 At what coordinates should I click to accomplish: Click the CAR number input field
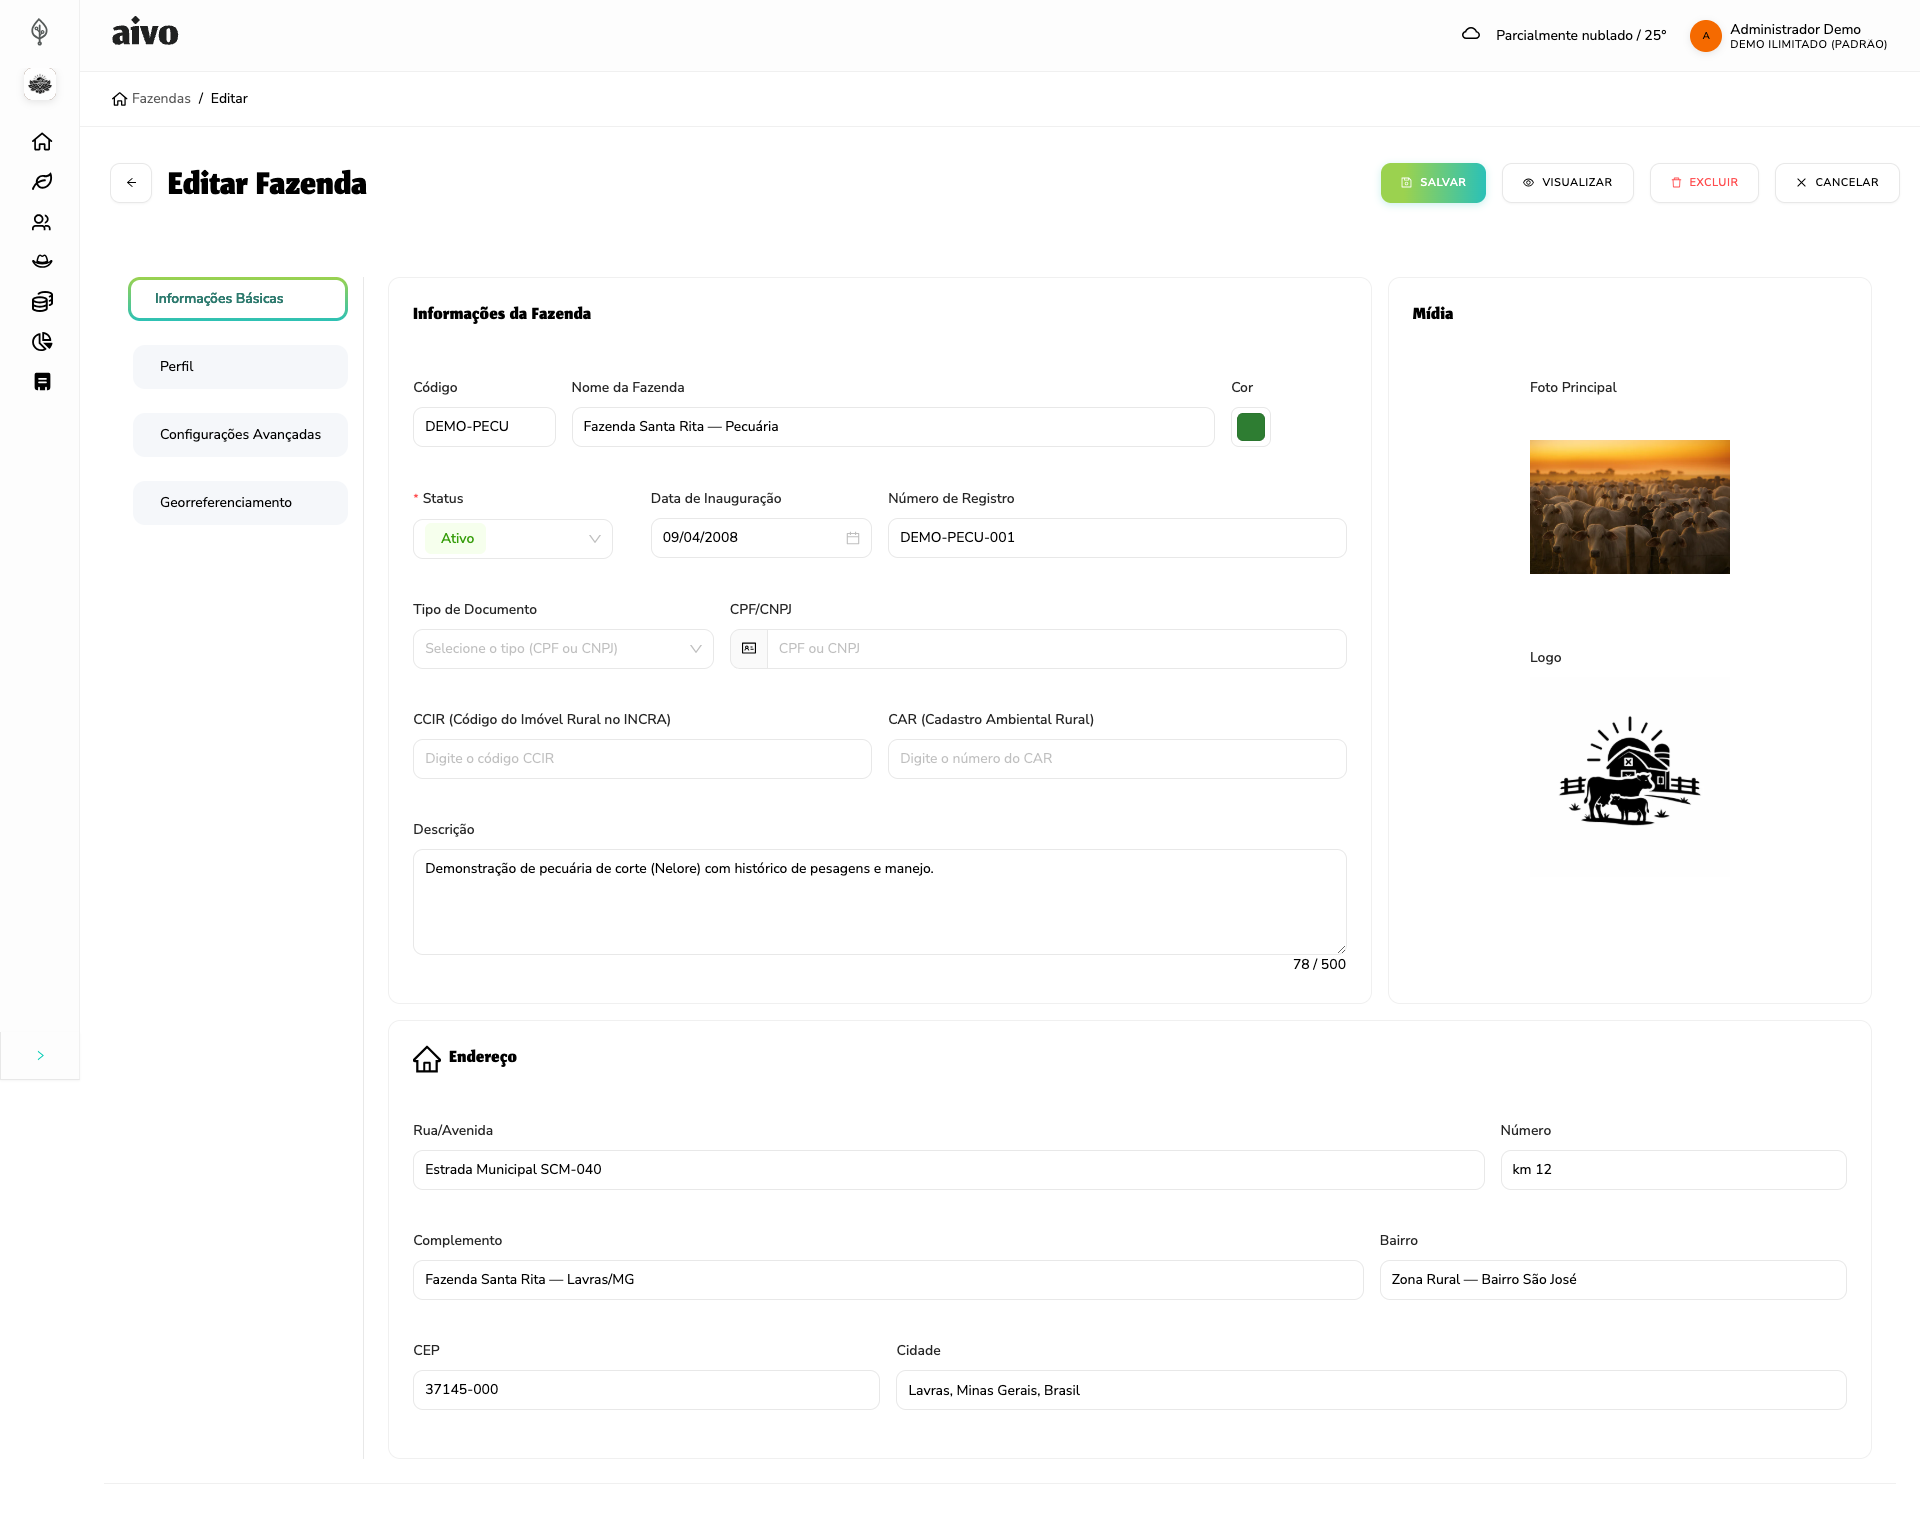1117,759
